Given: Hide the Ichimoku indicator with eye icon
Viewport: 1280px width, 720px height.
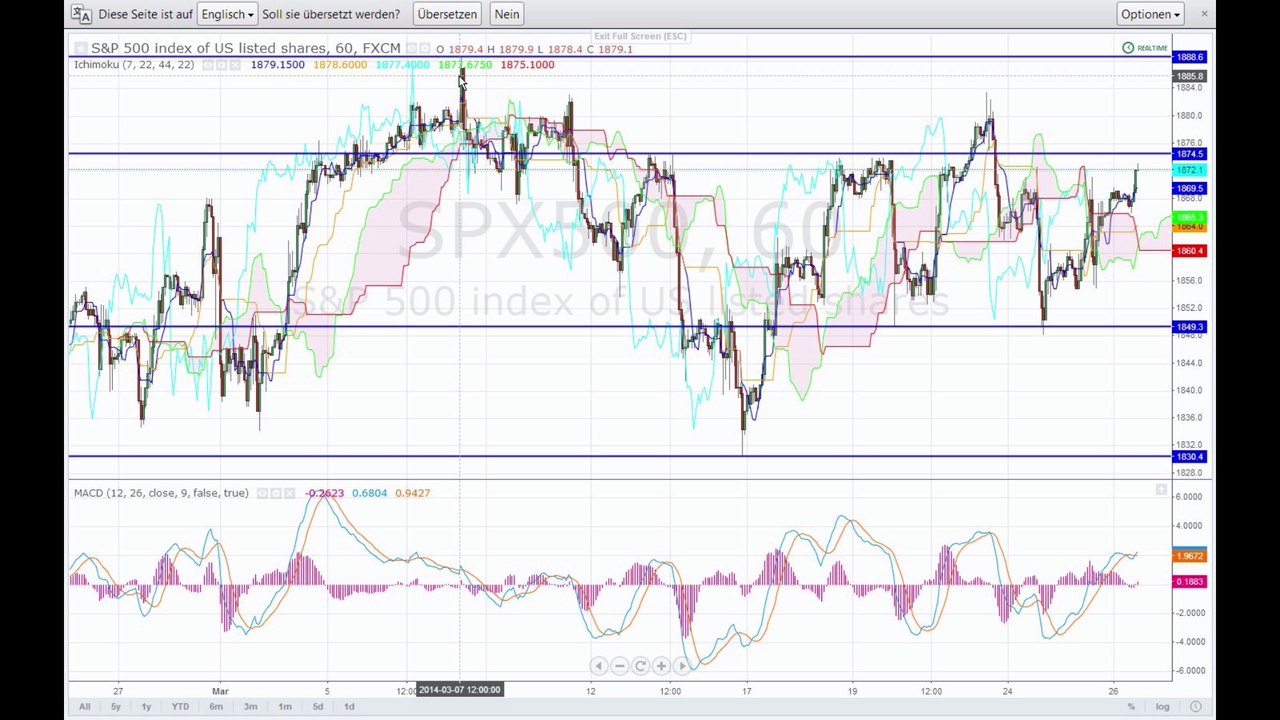Looking at the screenshot, I should pyautogui.click(x=208, y=65).
